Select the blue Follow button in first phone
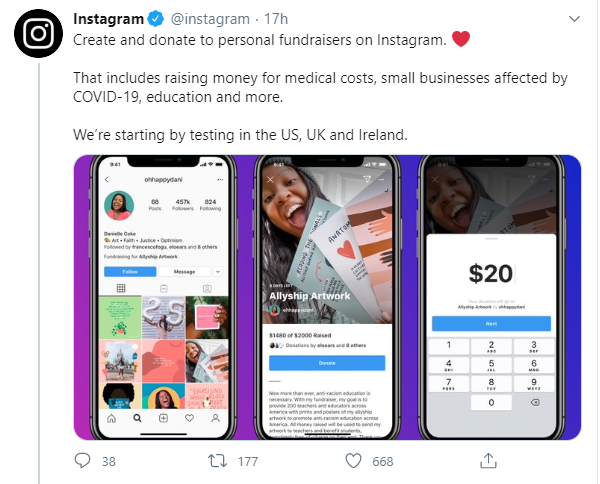 click(130, 272)
